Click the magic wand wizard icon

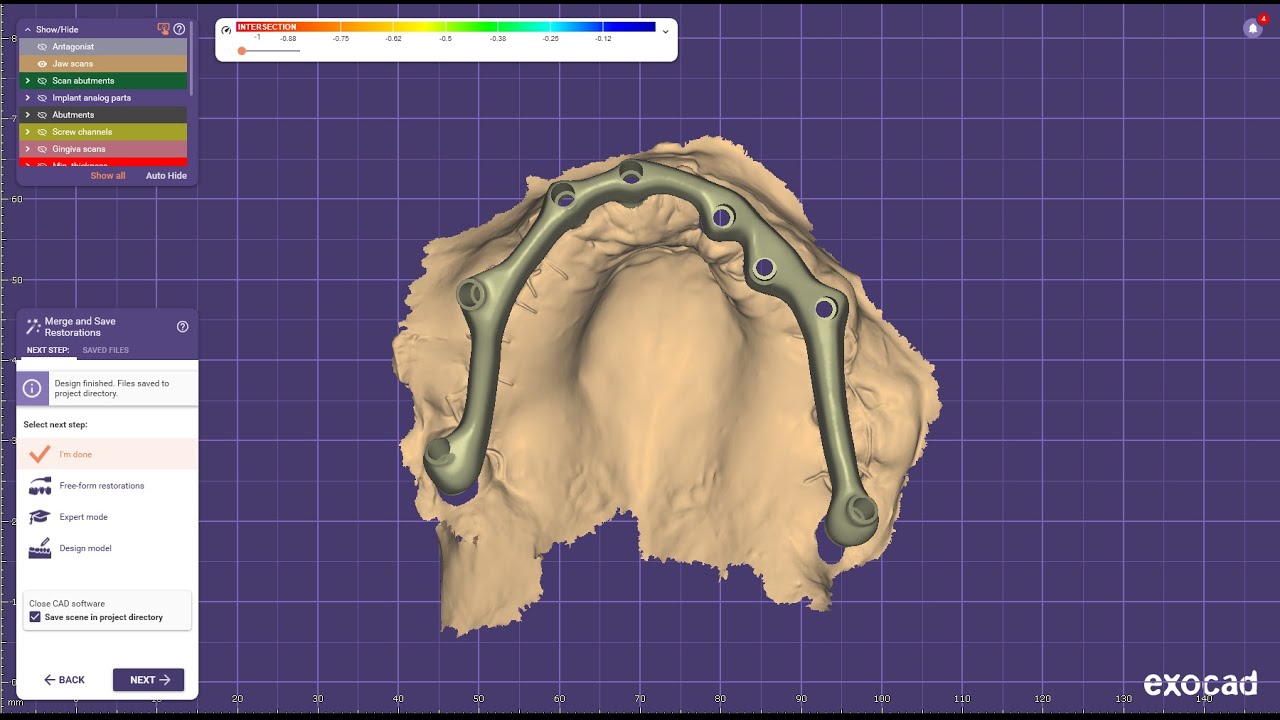[33, 326]
